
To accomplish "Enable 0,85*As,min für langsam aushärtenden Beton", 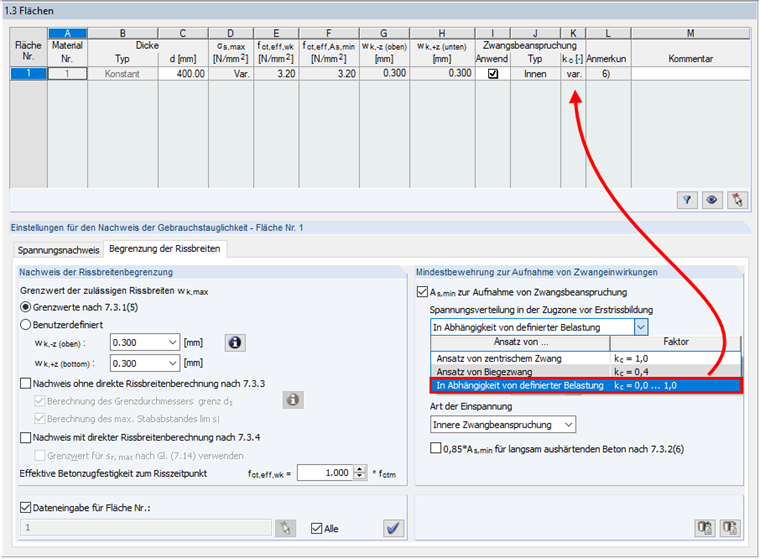I will point(436,448).
